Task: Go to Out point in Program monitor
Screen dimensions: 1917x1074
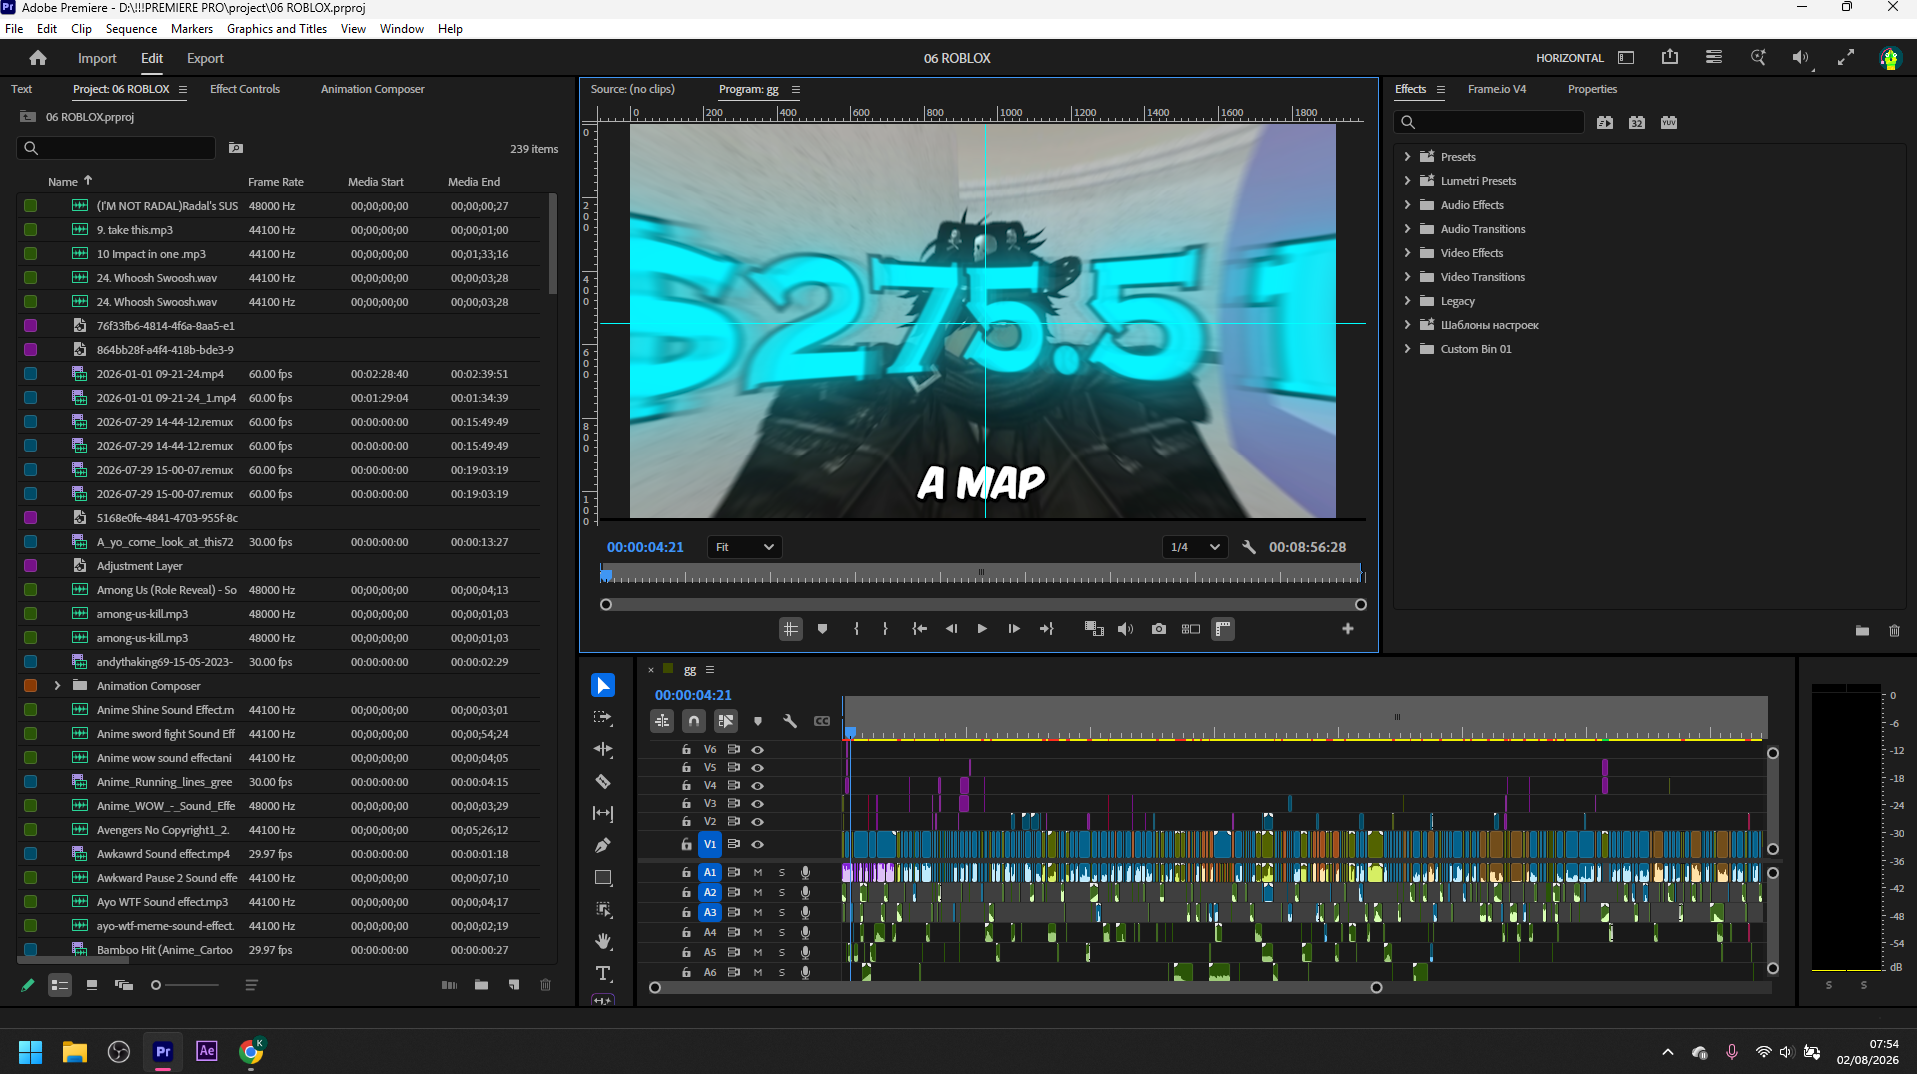Action: (1046, 629)
